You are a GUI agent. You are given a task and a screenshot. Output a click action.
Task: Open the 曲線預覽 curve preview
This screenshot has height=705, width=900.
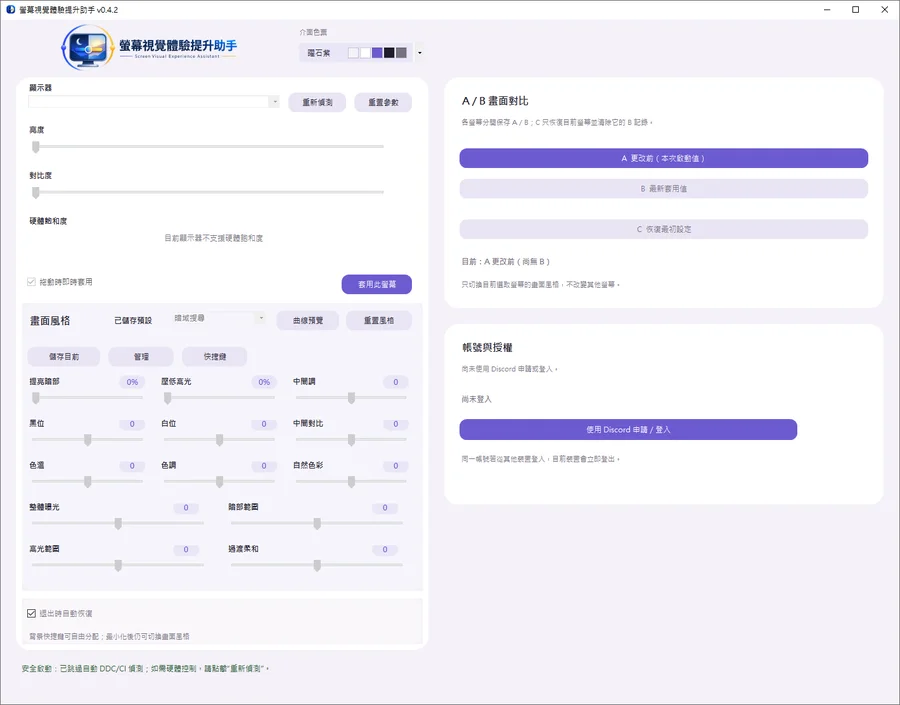point(308,320)
